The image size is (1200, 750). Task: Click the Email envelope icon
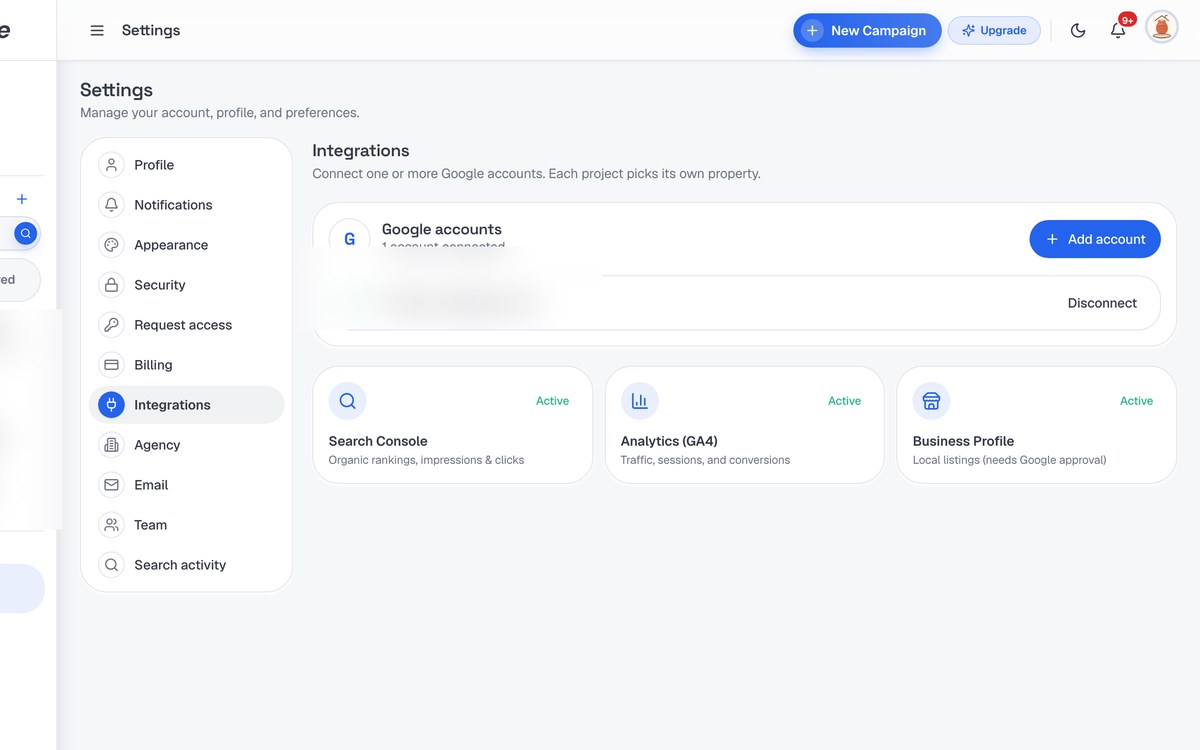click(x=112, y=485)
